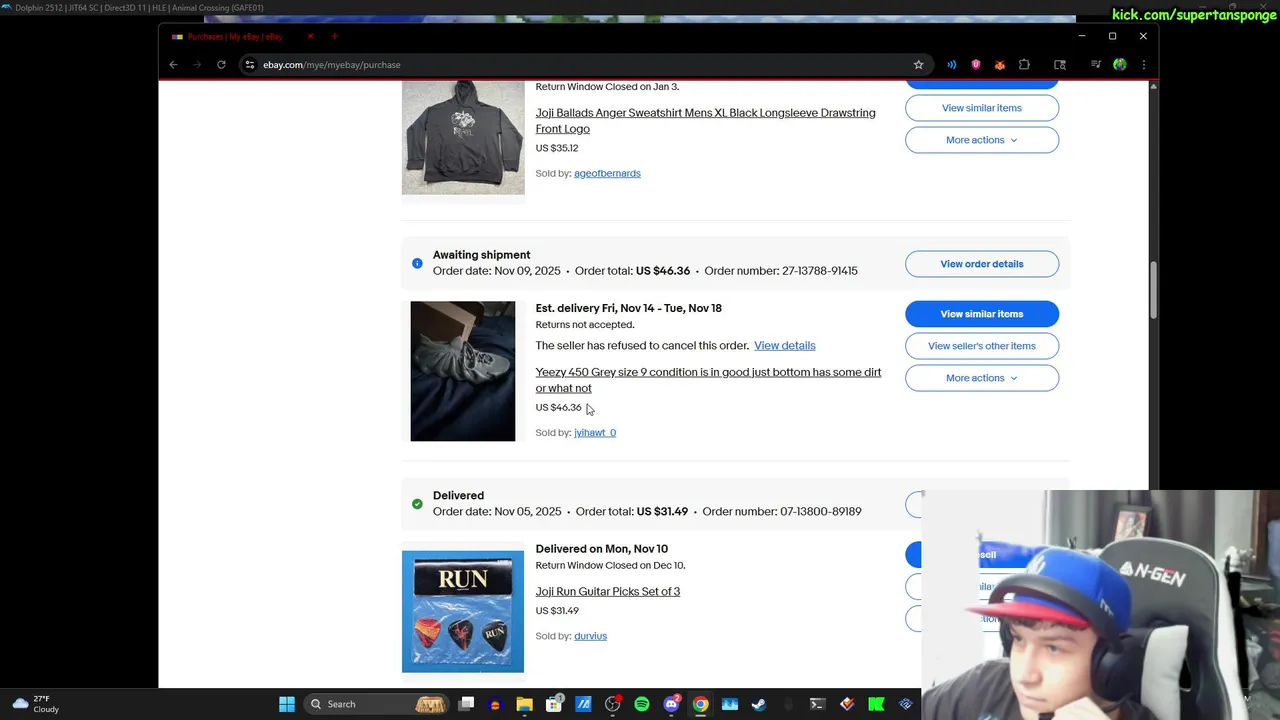1280x720 pixels.
Task: Open the media controls icon in toolbar
Action: [x=1096, y=65]
